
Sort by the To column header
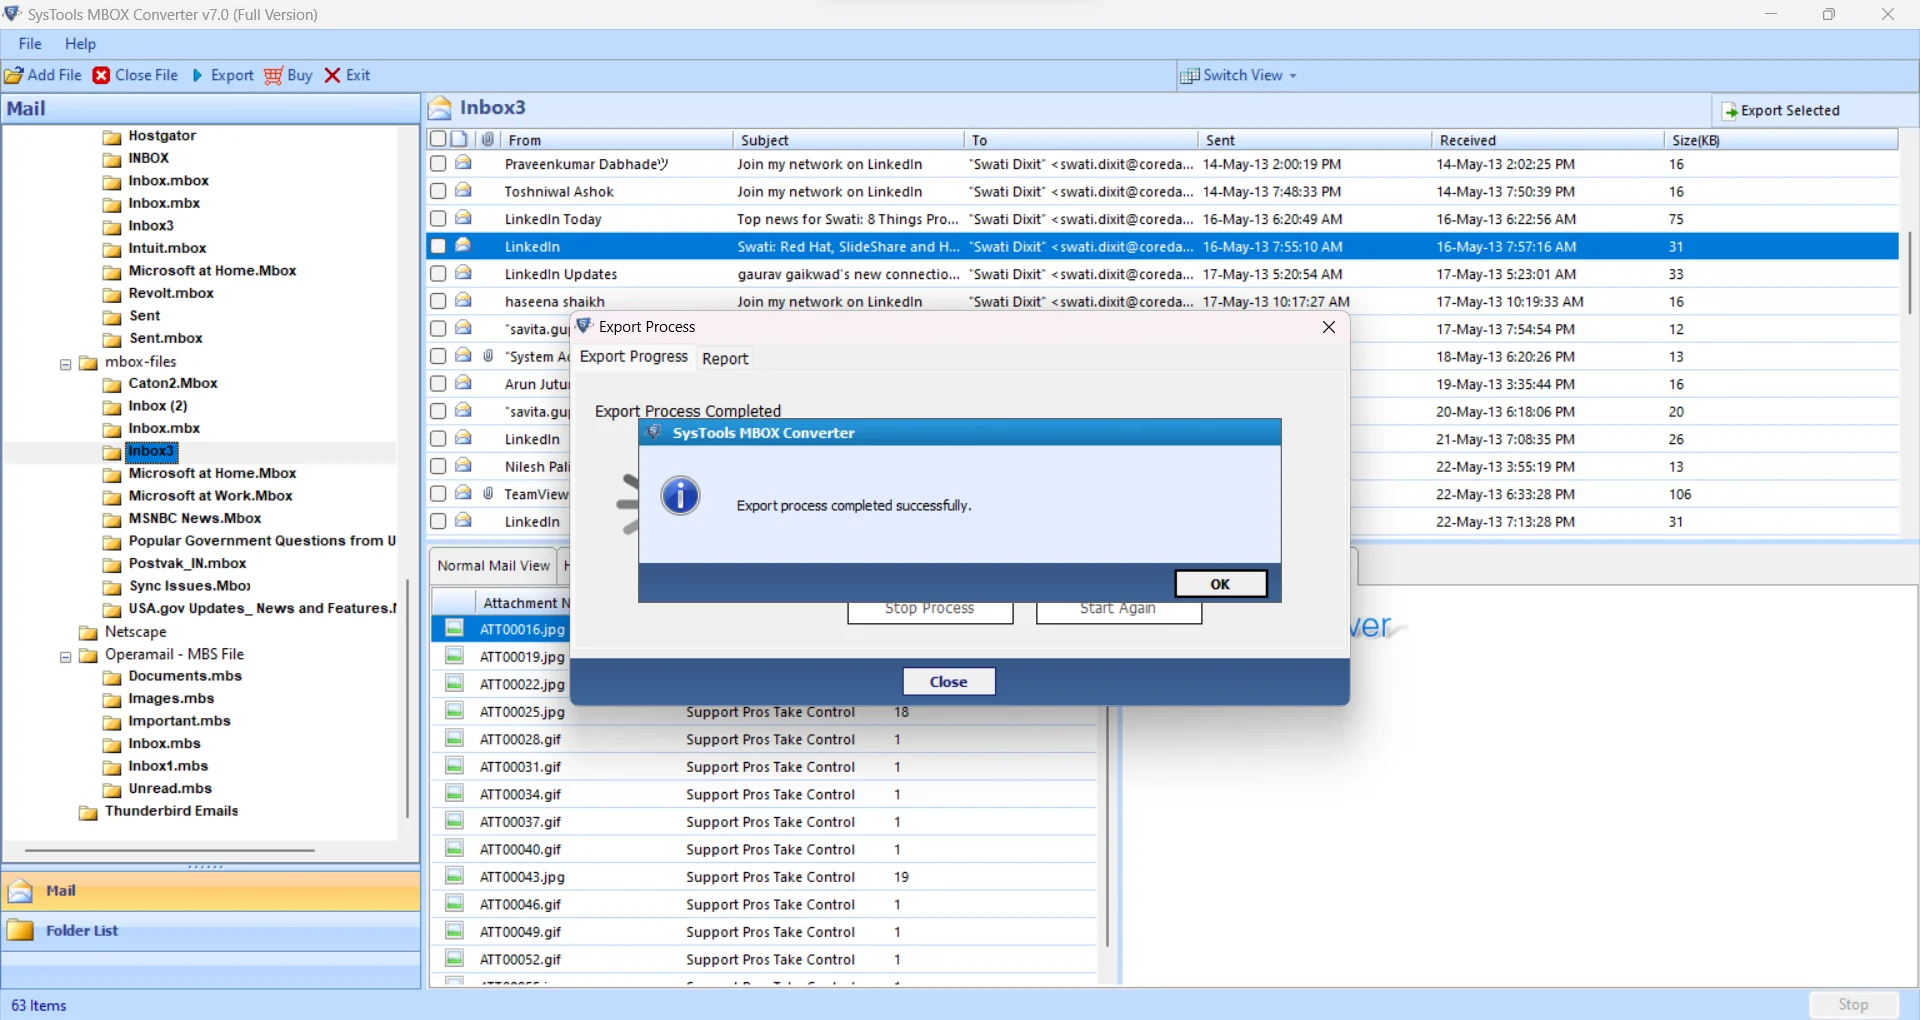pos(1079,140)
